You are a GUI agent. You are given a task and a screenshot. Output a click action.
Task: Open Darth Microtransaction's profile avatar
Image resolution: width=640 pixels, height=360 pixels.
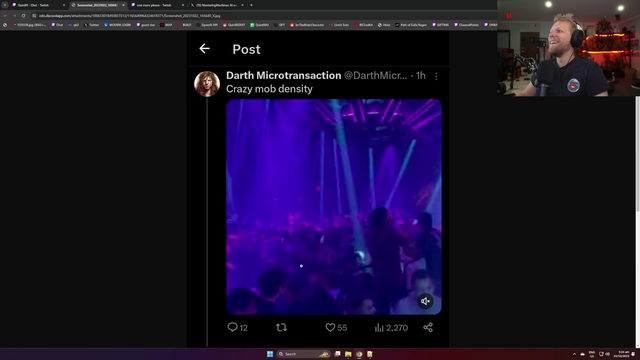click(x=207, y=84)
